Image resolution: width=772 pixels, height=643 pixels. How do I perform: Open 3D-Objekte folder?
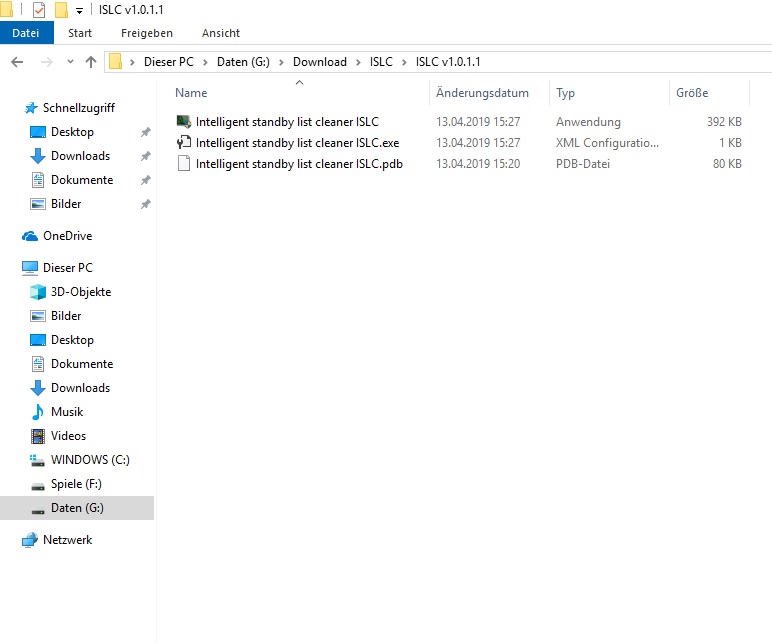[x=81, y=292]
